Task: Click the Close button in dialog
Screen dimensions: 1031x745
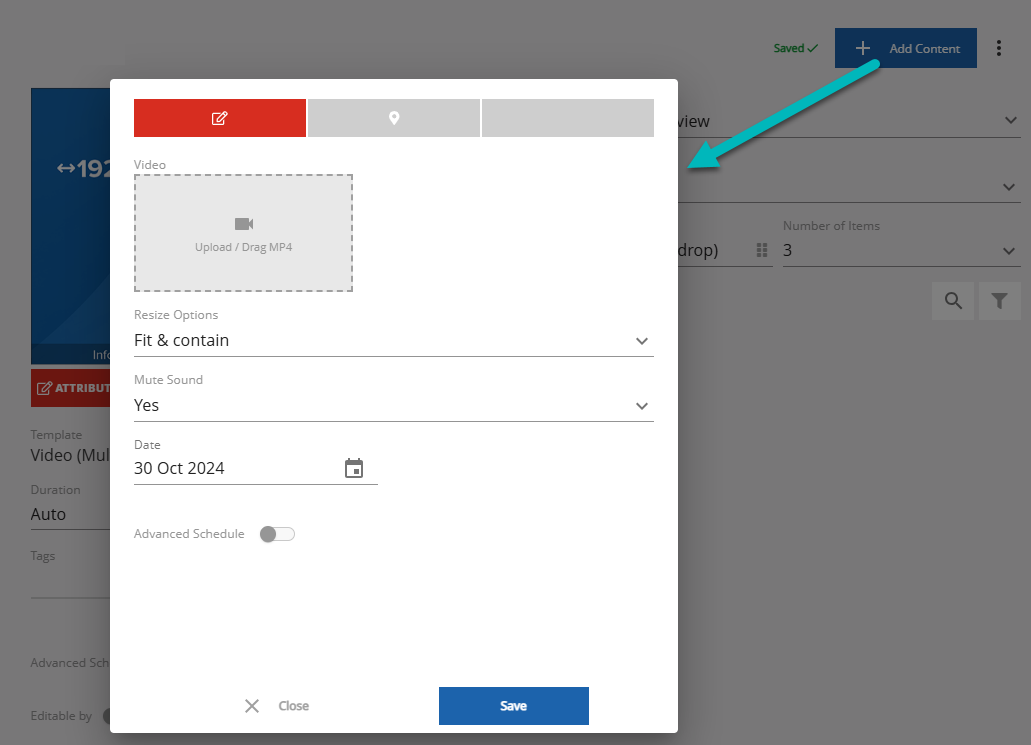Action: pyautogui.click(x=276, y=706)
